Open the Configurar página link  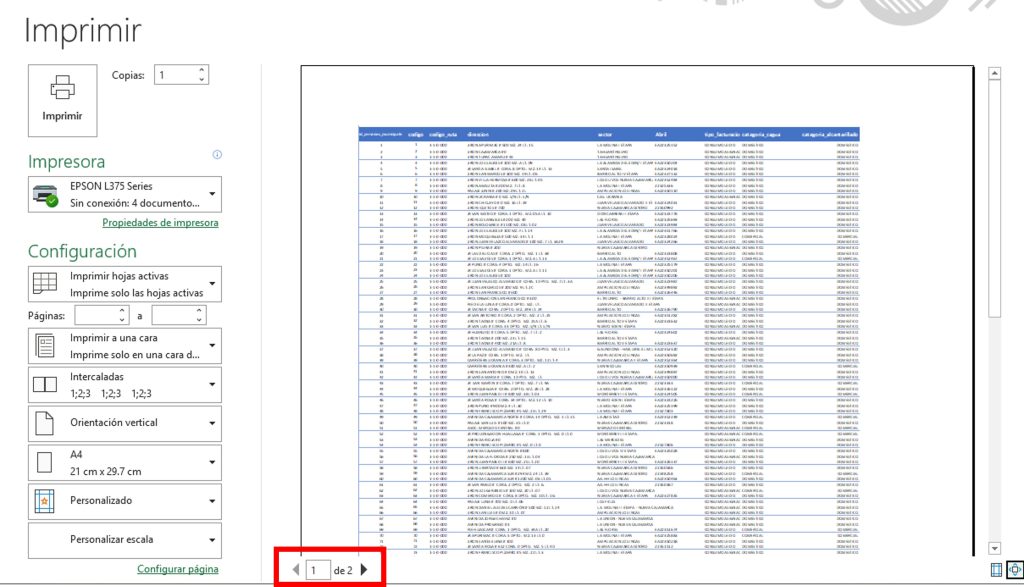[178, 569]
